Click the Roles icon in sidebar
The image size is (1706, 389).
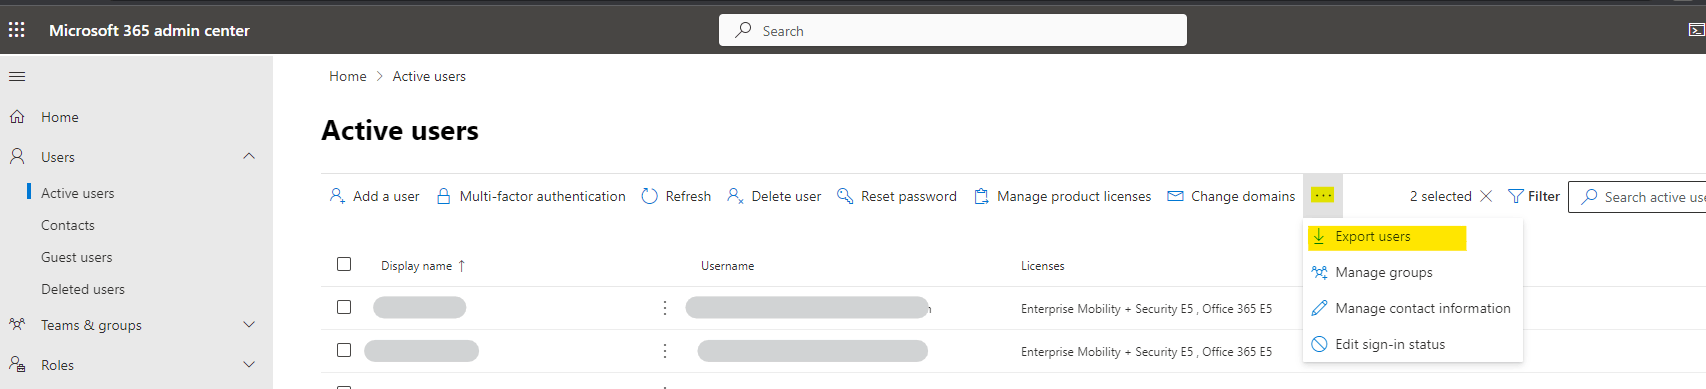click(x=17, y=365)
